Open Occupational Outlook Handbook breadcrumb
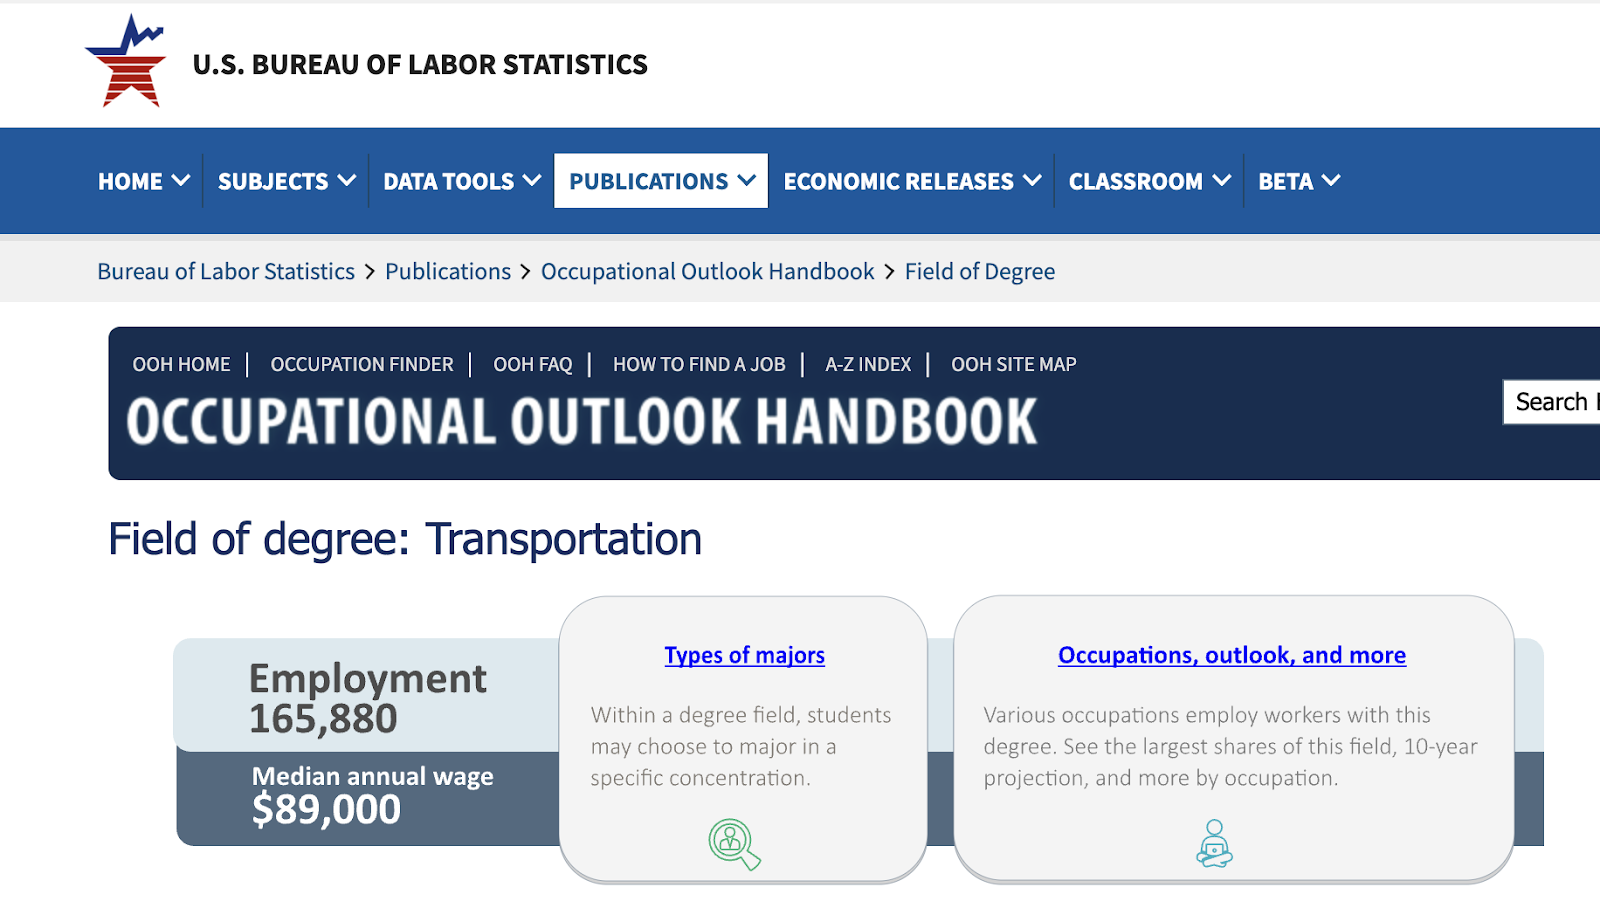The height and width of the screenshot is (908, 1600). point(708,272)
